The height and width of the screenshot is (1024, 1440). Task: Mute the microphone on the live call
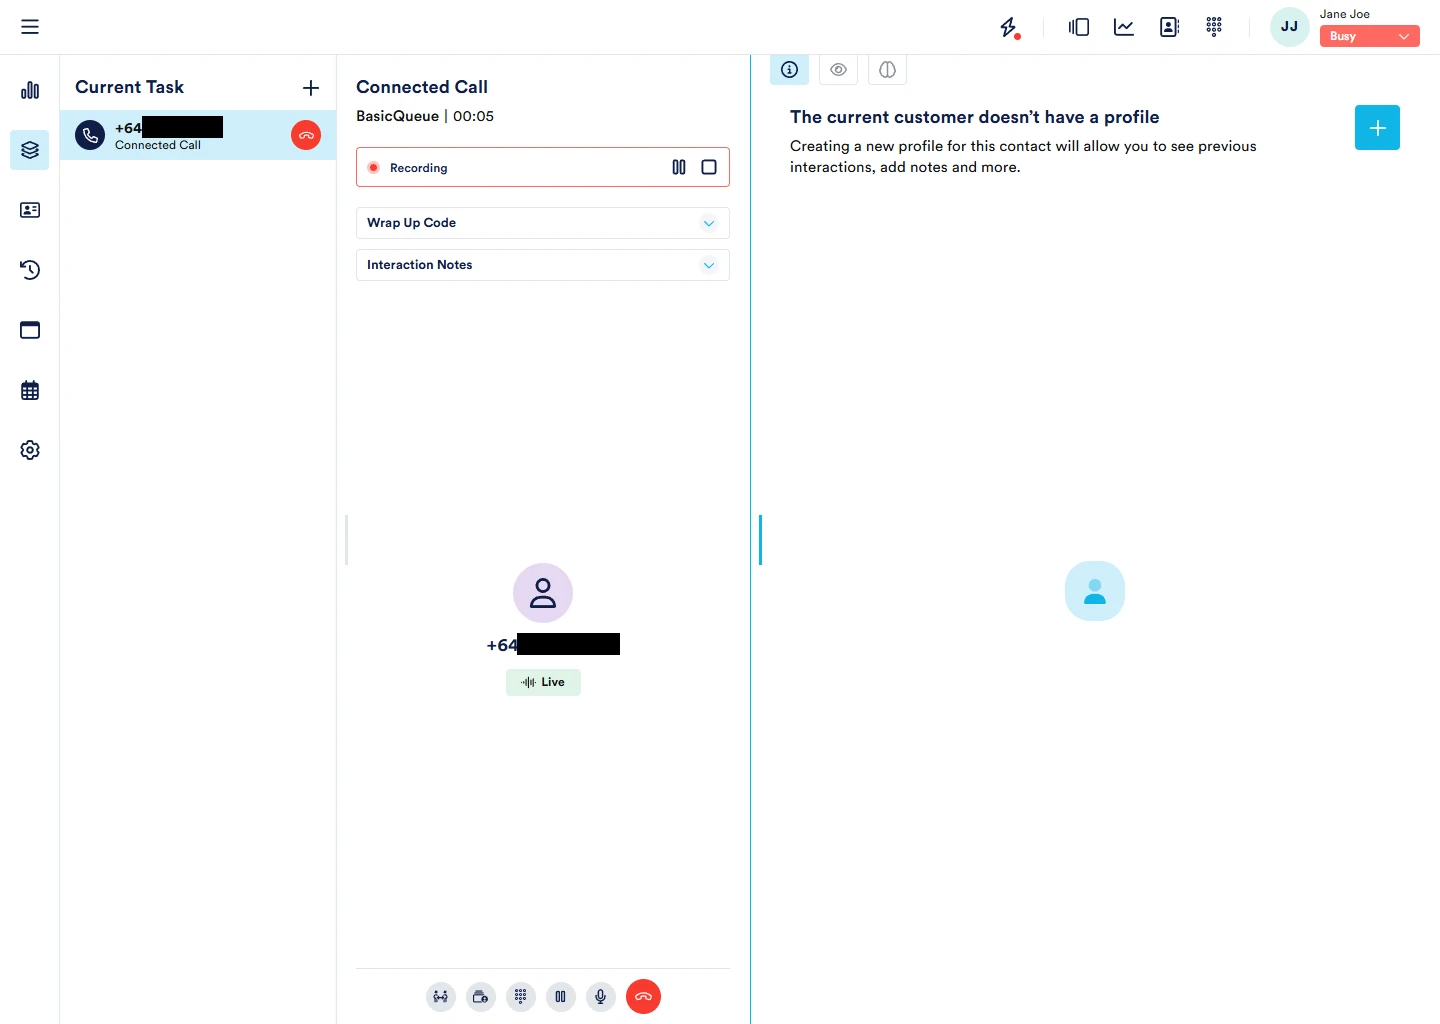[601, 996]
